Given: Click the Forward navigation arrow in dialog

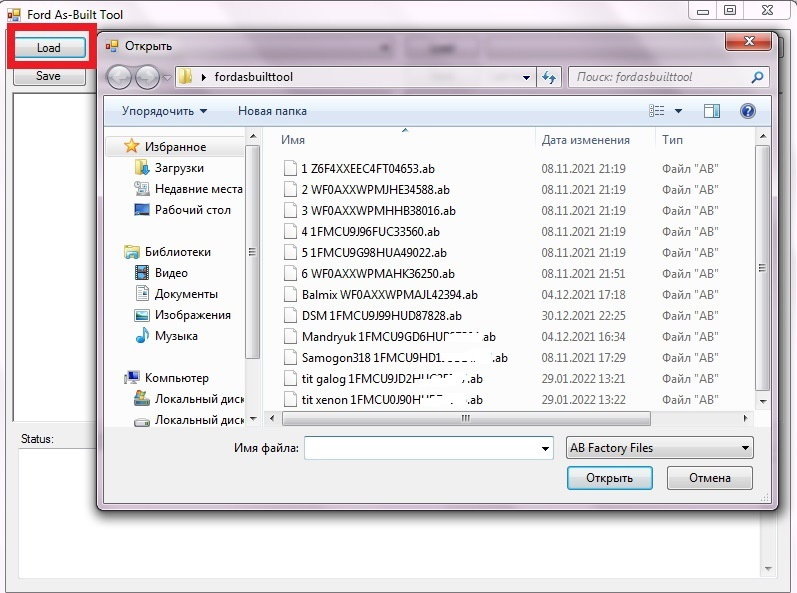Looking at the screenshot, I should pos(147,77).
